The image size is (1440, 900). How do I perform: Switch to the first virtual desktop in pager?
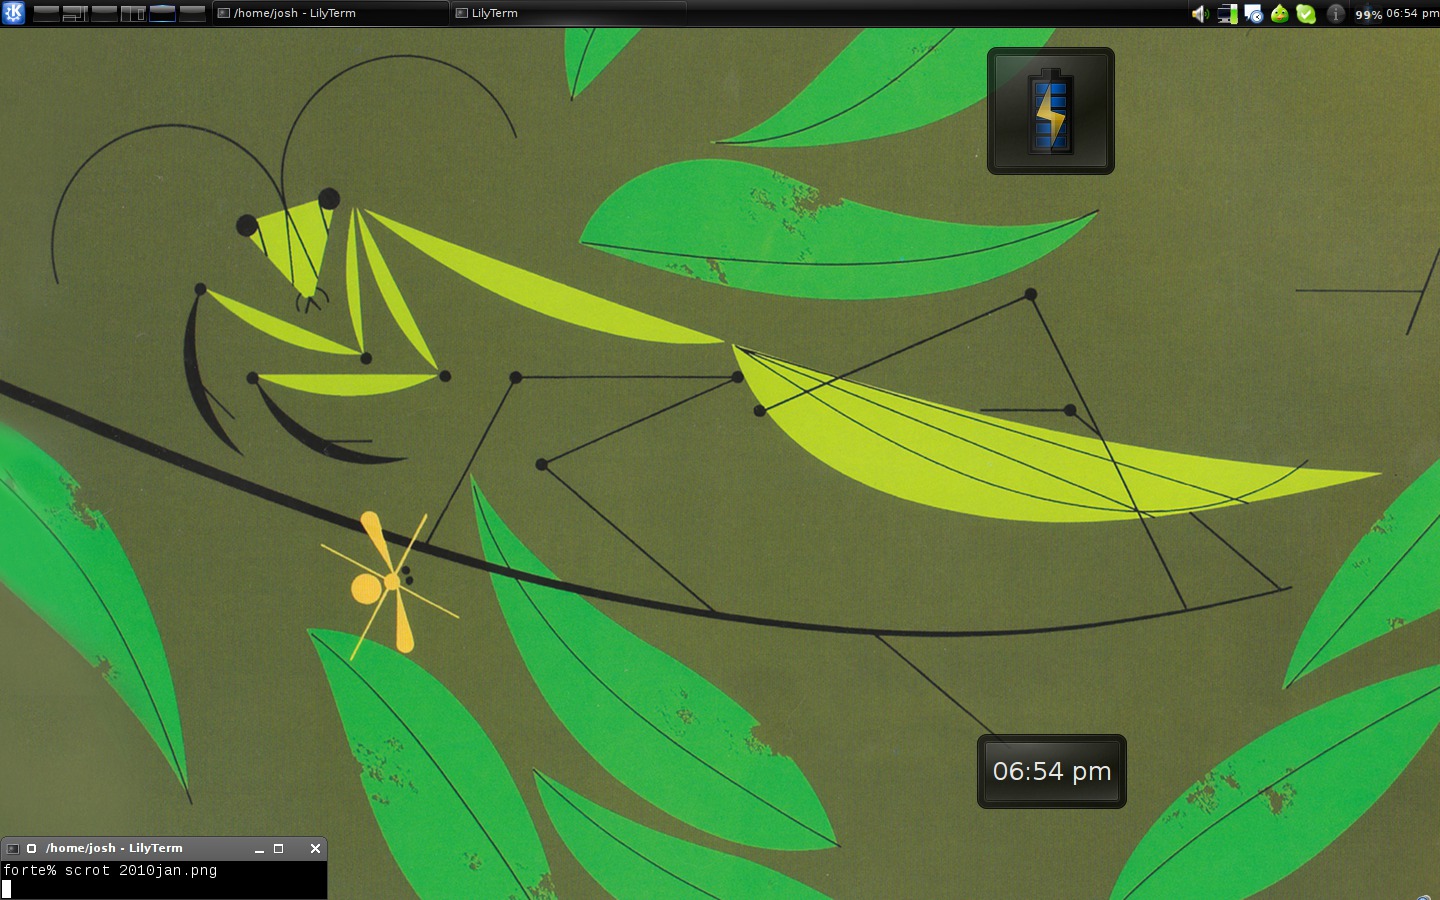[46, 13]
